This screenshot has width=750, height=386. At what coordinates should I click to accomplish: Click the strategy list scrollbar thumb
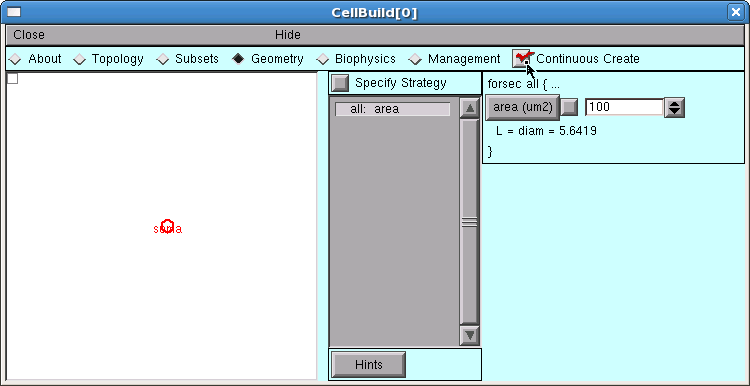469,221
